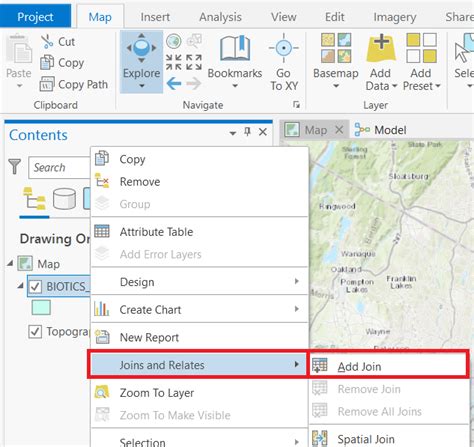
Task: Switch to the Analysis ribbon tab
Action: 220,17
